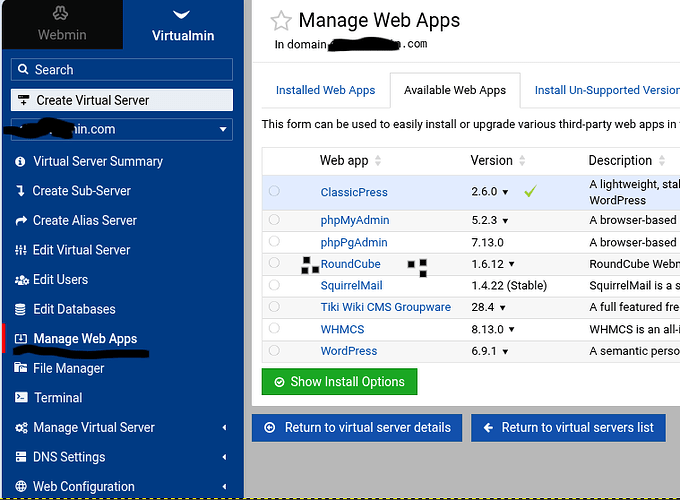
Task: Switch to the Installed Web Apps tab
Action: point(325,90)
